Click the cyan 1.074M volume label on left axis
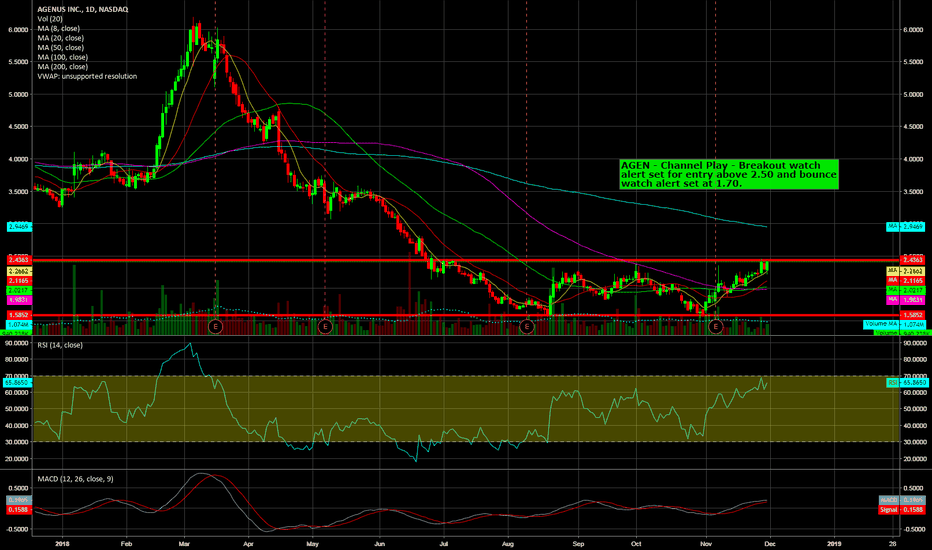 20,324
